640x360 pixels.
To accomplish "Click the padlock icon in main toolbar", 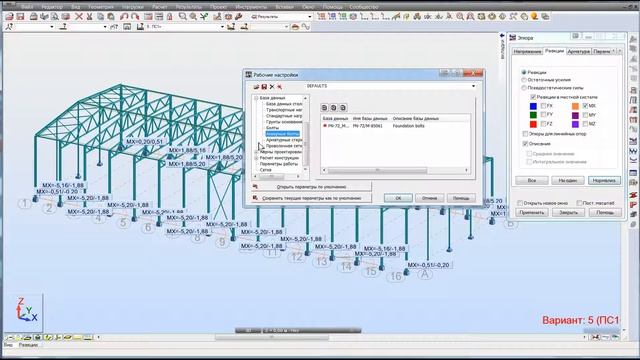I will (x=169, y=17).
